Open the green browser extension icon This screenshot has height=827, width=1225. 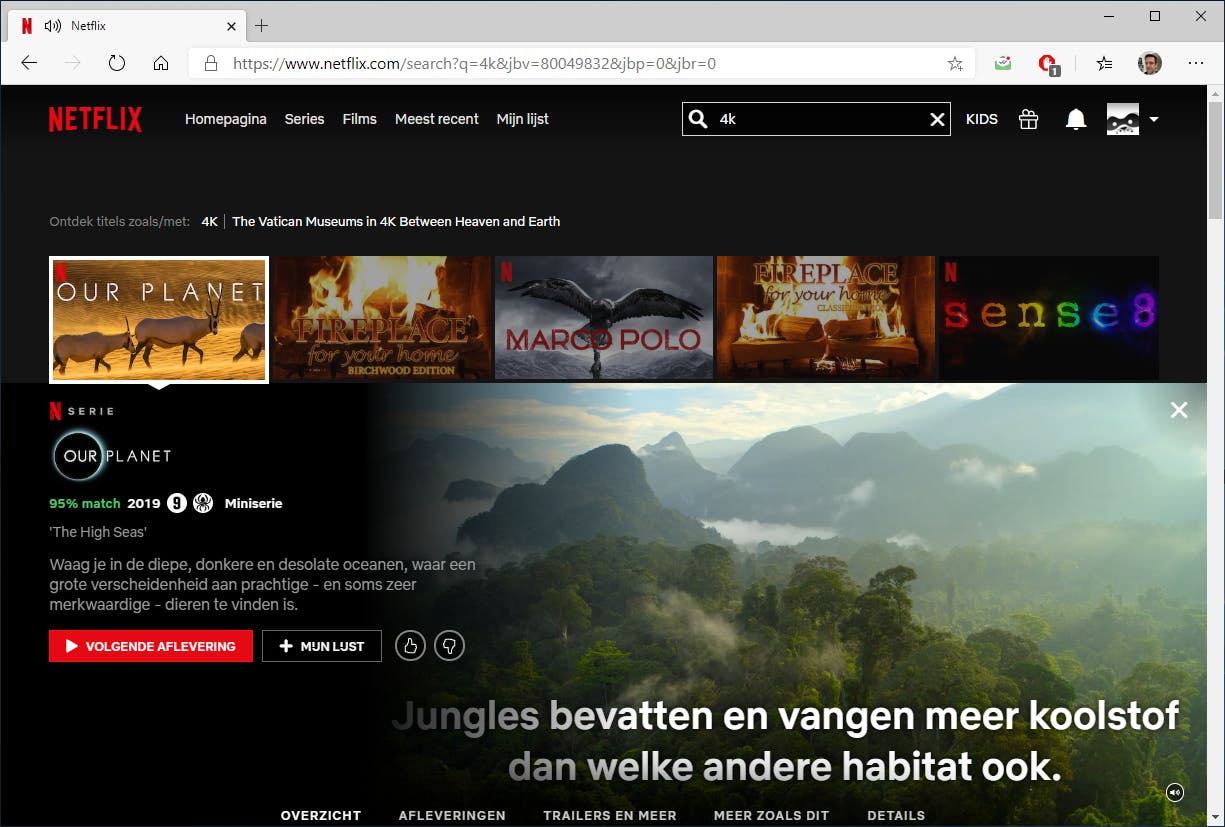pyautogui.click(x=1003, y=63)
